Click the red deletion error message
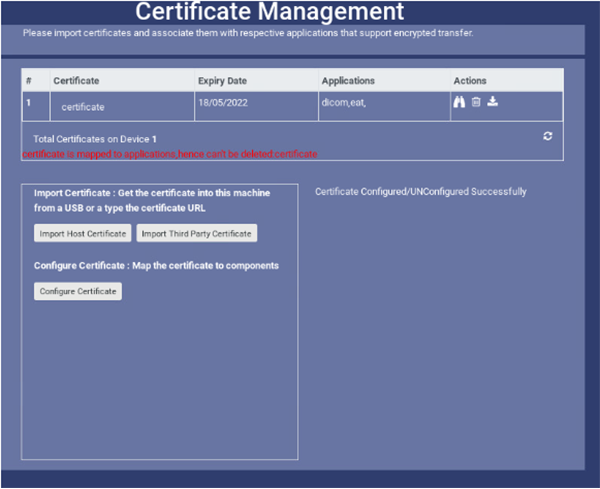 (x=170, y=154)
